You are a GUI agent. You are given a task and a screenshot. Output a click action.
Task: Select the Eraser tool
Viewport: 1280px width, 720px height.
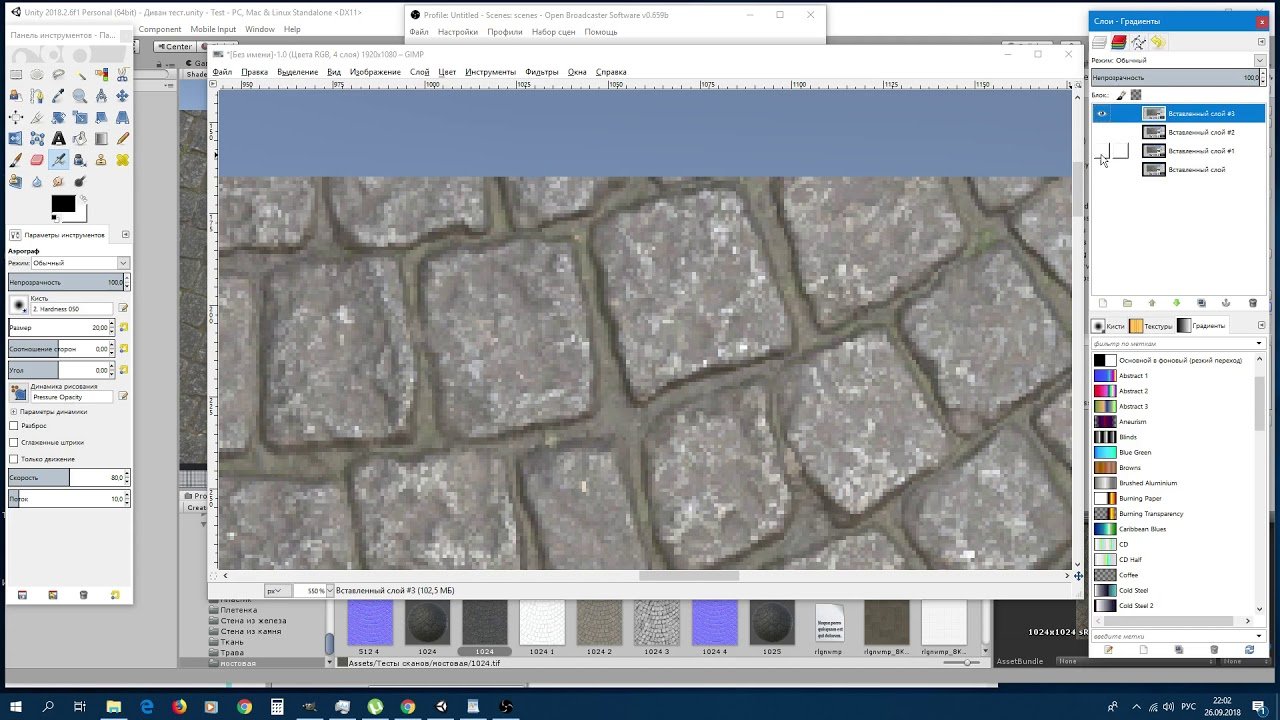click(x=37, y=160)
